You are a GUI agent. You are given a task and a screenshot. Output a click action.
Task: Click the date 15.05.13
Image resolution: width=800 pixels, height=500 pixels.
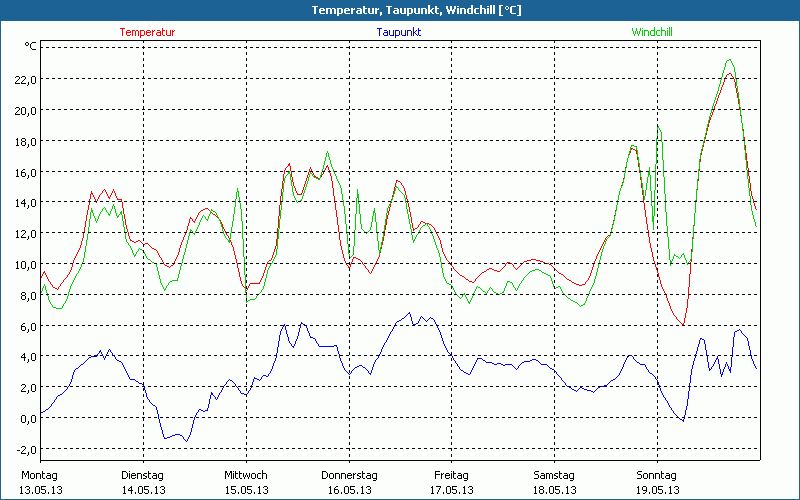(x=246, y=490)
